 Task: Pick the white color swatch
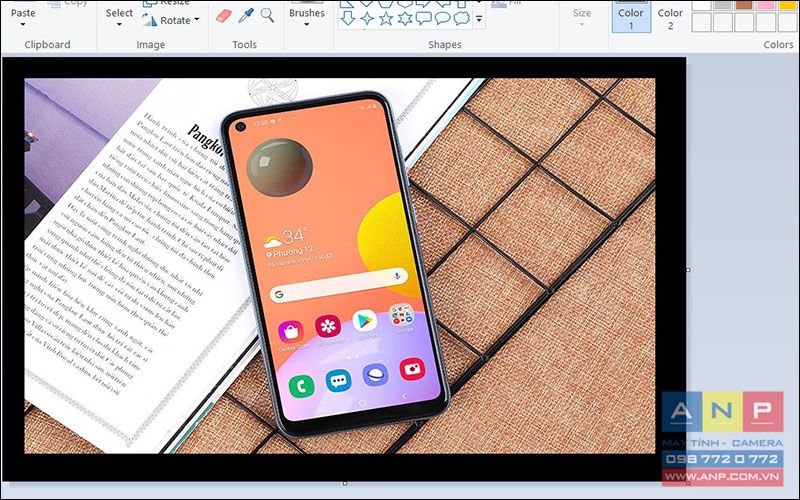click(702, 5)
